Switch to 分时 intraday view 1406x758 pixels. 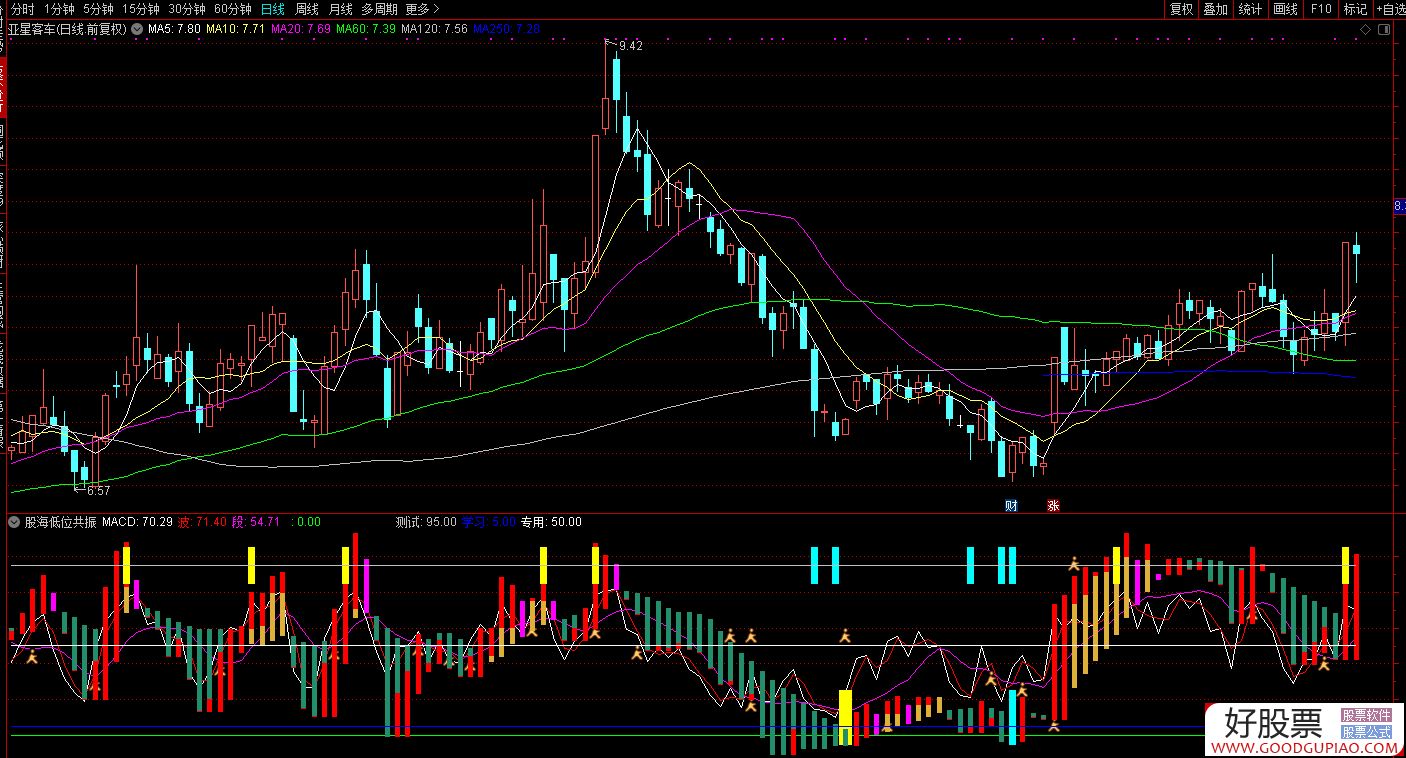coord(22,9)
